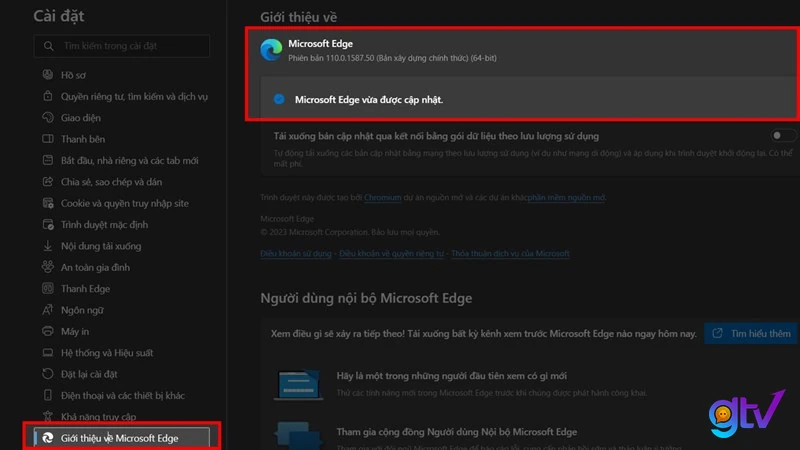800x450 pixels.
Task: Click the Hệ thống và Hiệu suất icon
Action: [x=47, y=353]
